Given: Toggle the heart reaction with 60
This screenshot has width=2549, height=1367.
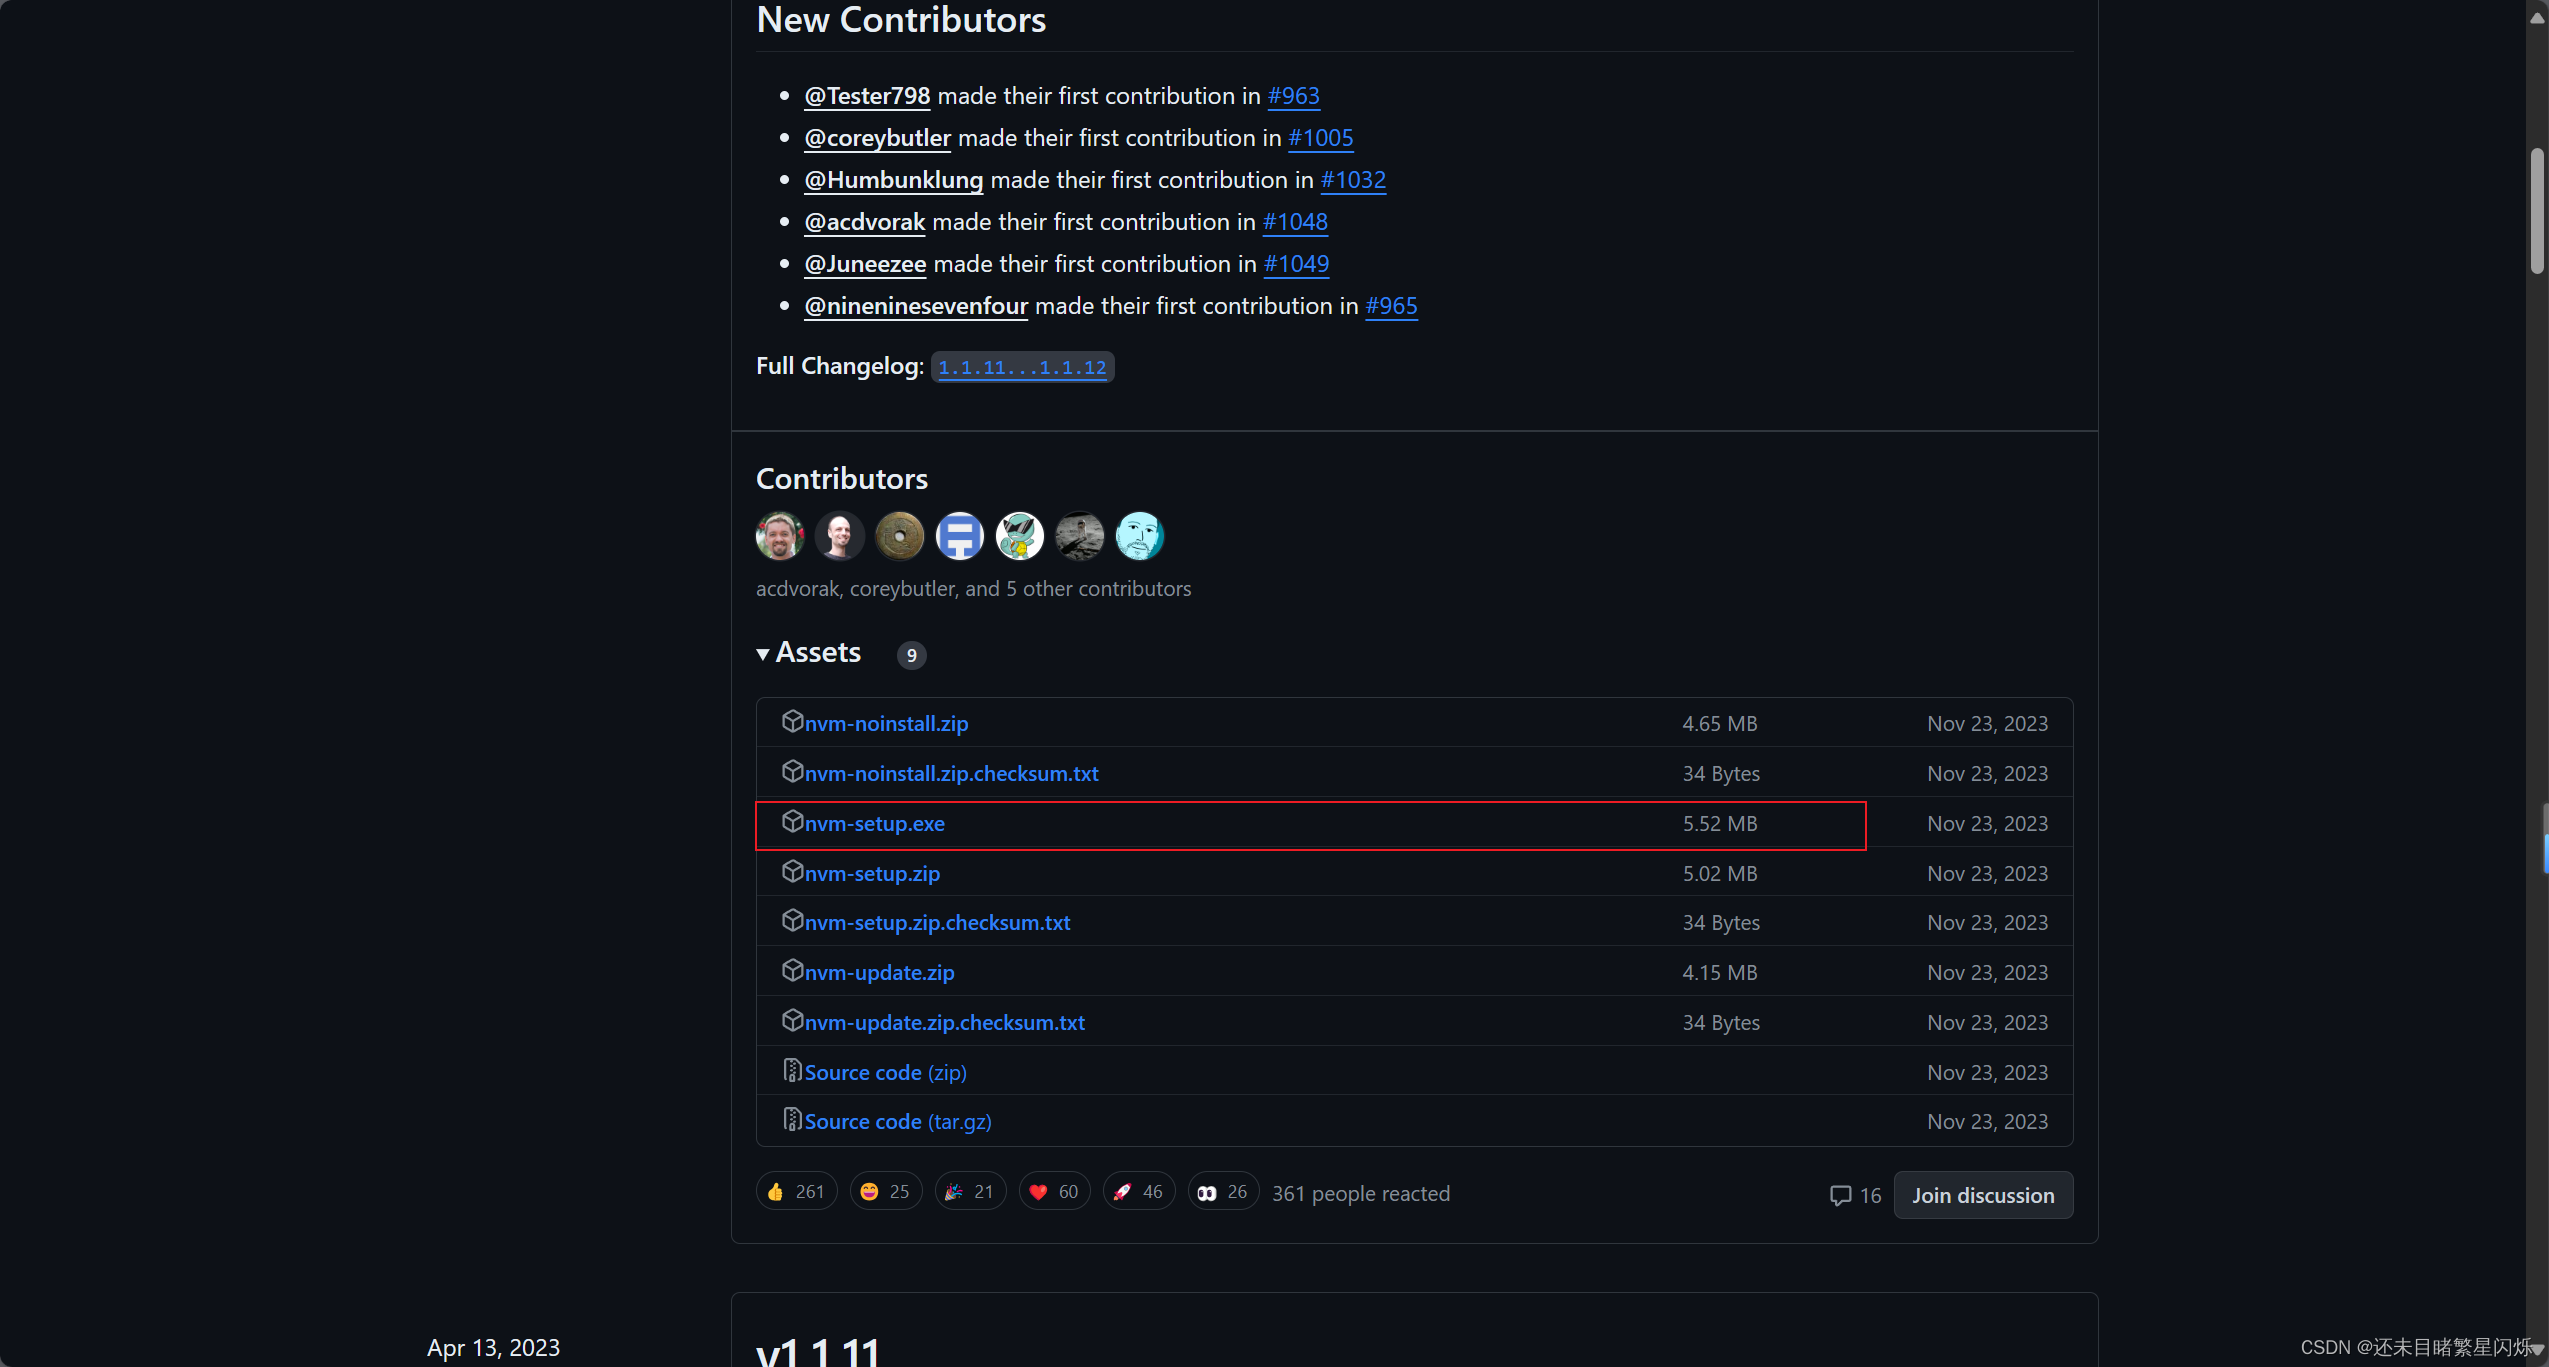Looking at the screenshot, I should coord(1054,1192).
